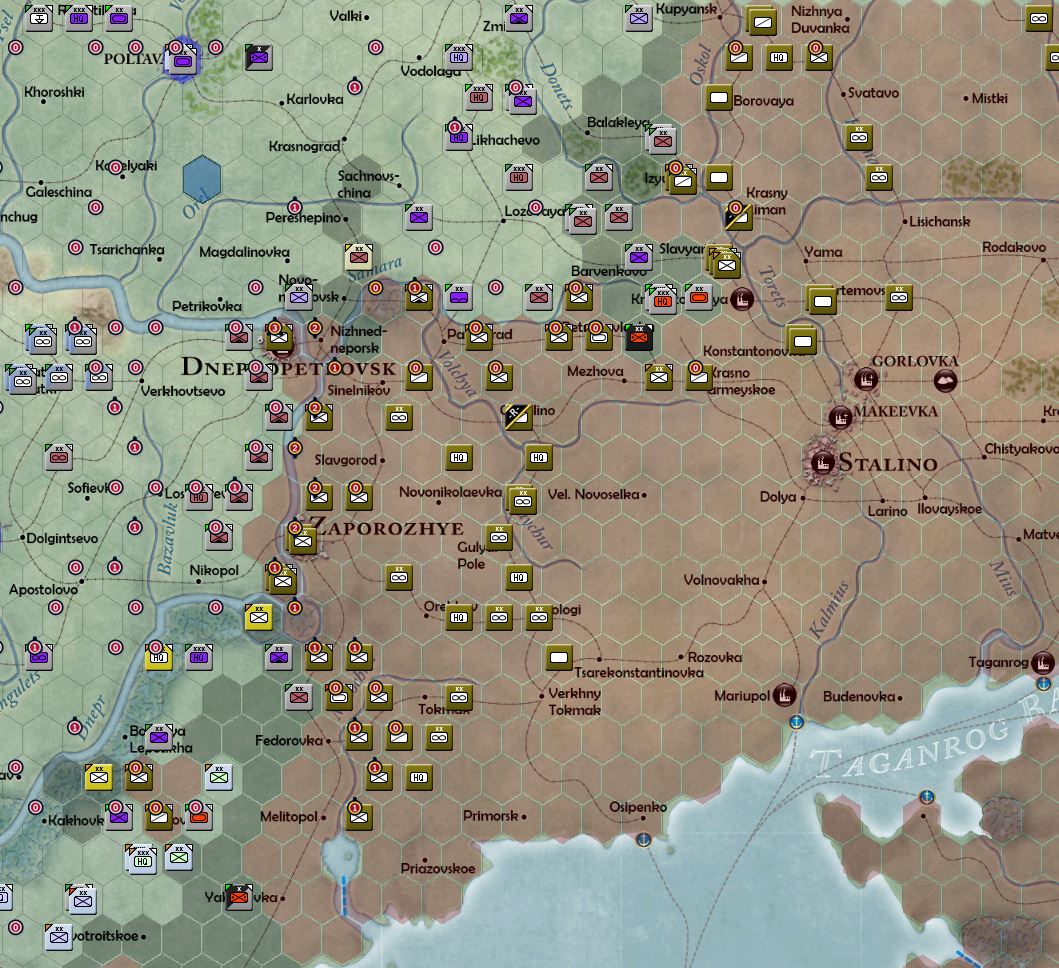Select the motorized counter east of Sinelnikovo
The height and width of the screenshot is (968, 1059).
pos(399,417)
